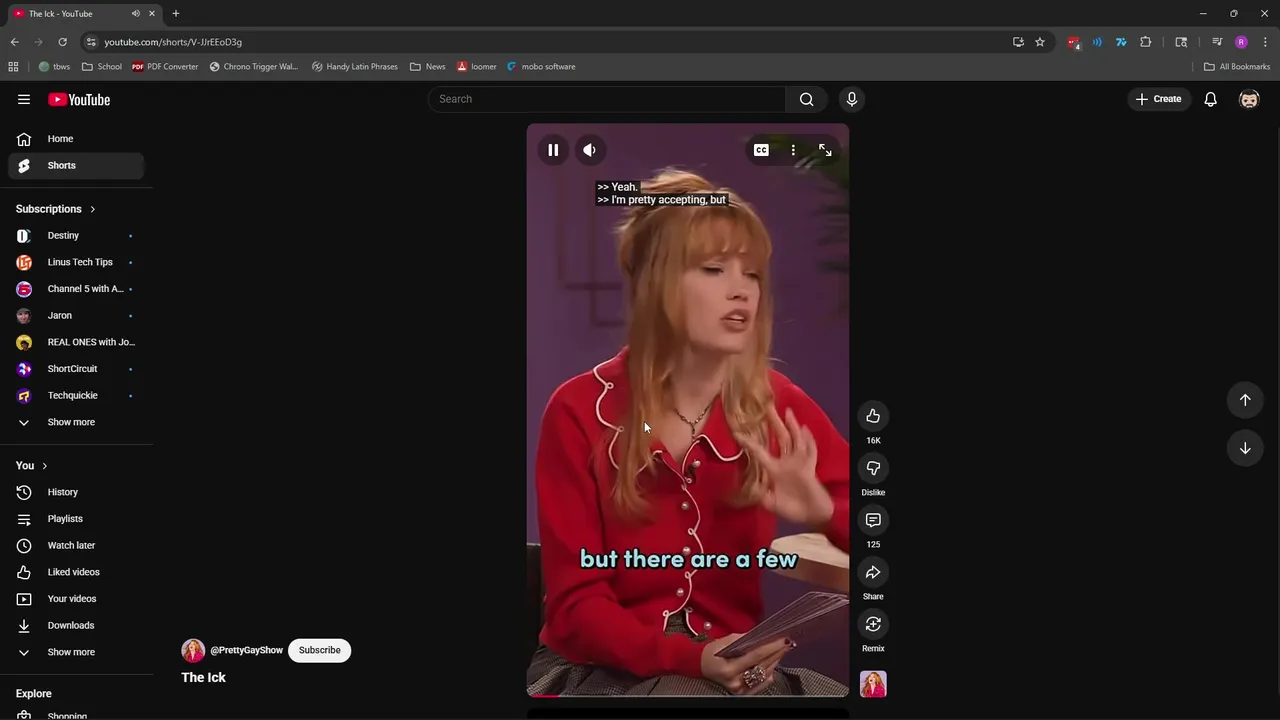Image resolution: width=1280 pixels, height=720 pixels.
Task: Open the comments with 125 count
Action: coord(873,520)
